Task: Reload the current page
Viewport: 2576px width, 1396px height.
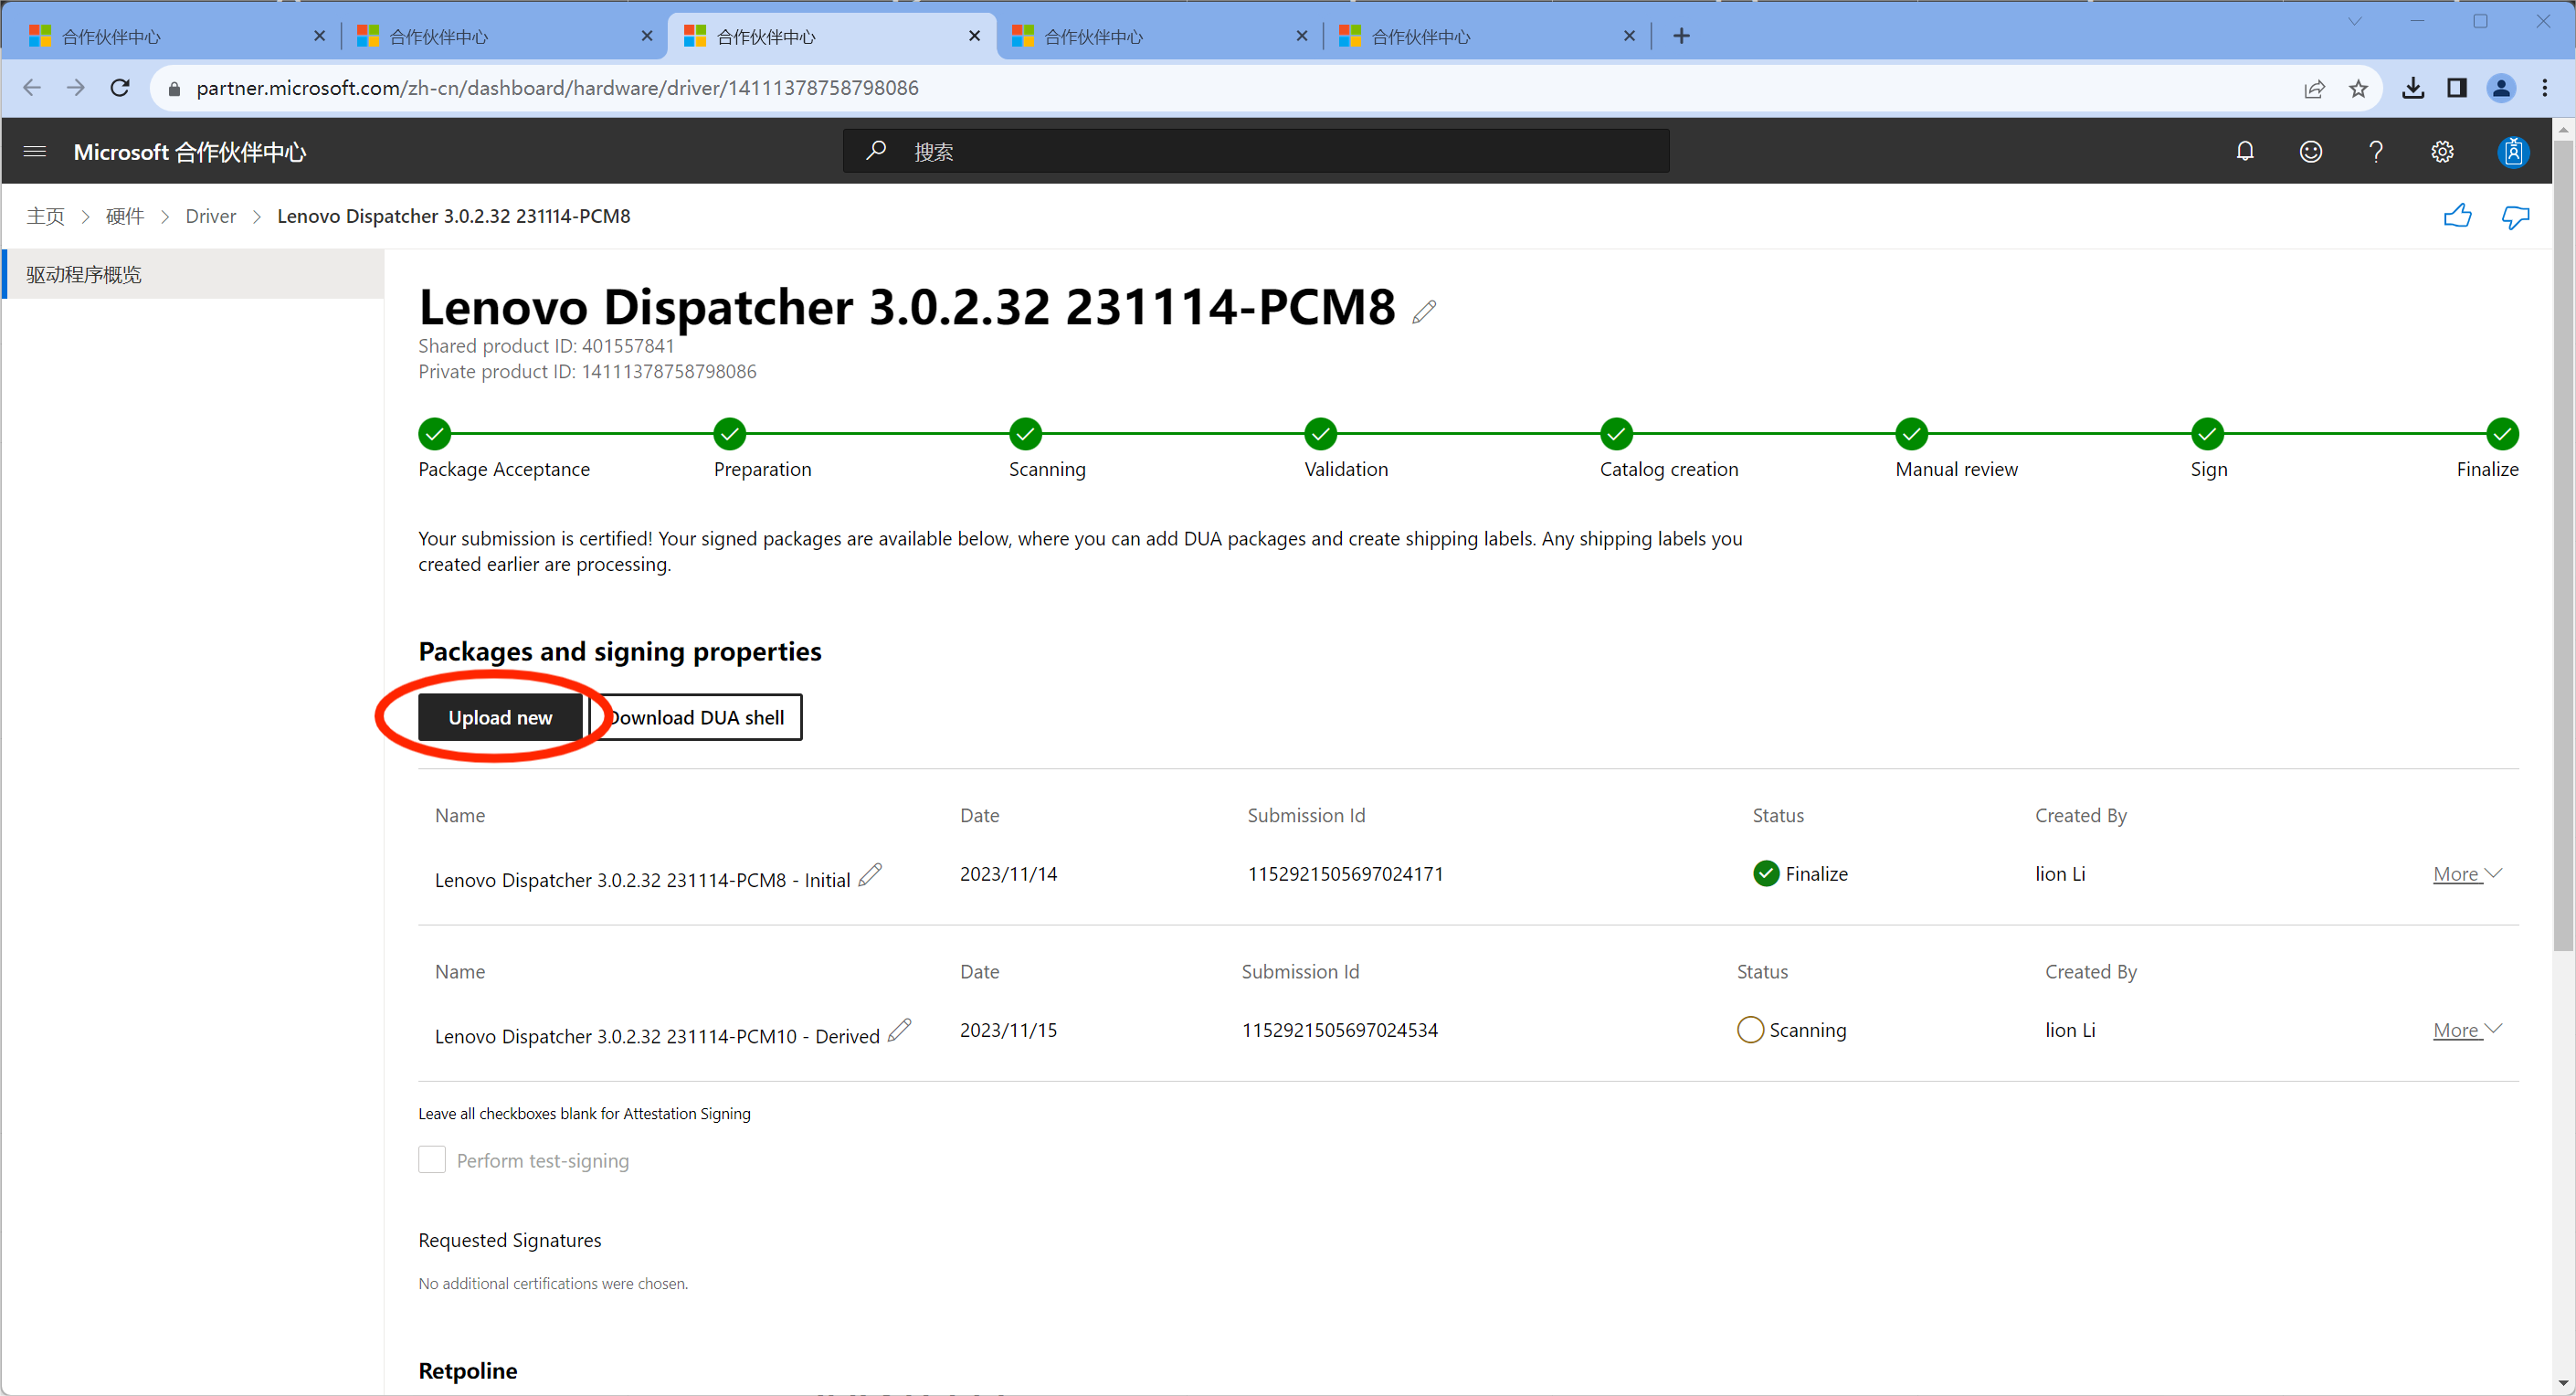Action: (120, 88)
